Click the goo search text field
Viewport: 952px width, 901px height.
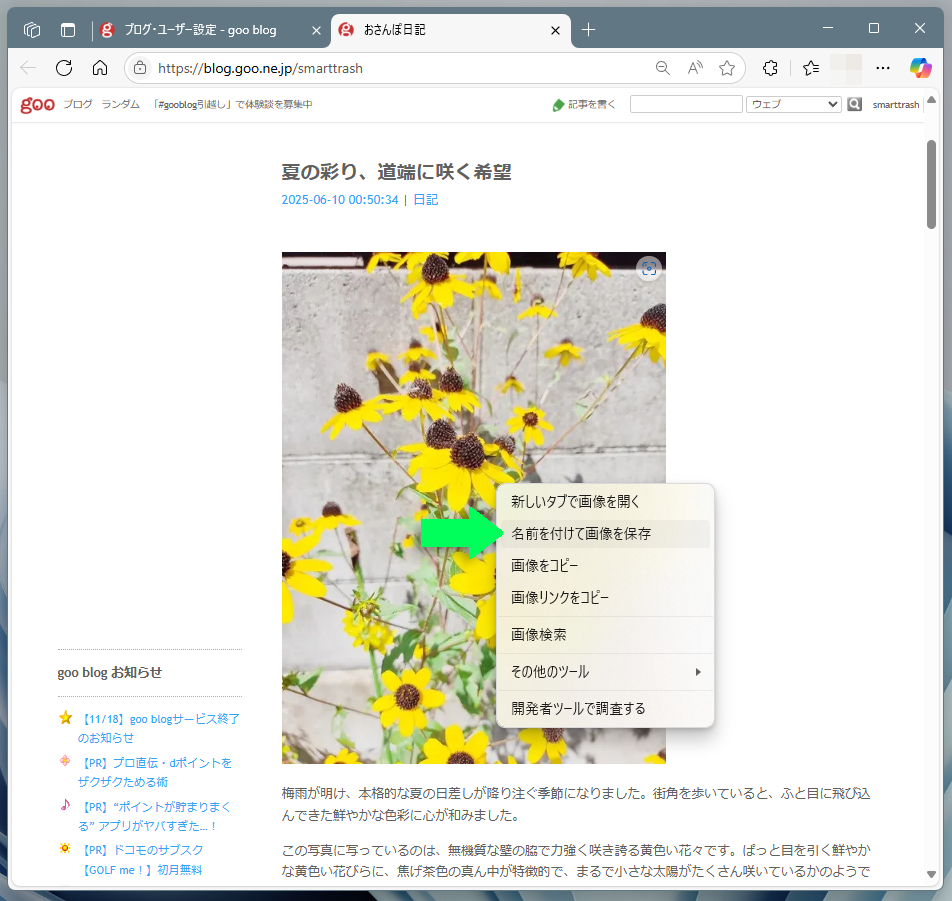click(x=686, y=104)
